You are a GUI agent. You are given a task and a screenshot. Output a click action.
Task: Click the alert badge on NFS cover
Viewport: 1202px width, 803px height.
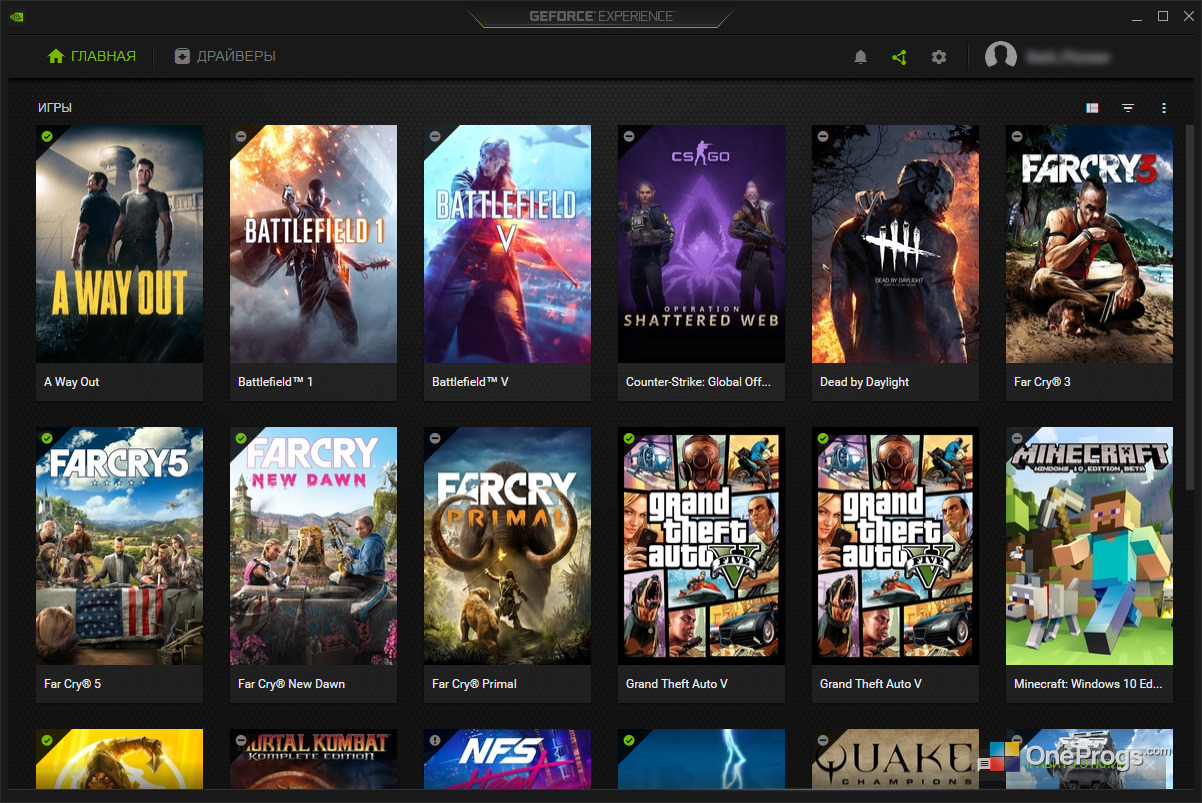pyautogui.click(x=435, y=740)
